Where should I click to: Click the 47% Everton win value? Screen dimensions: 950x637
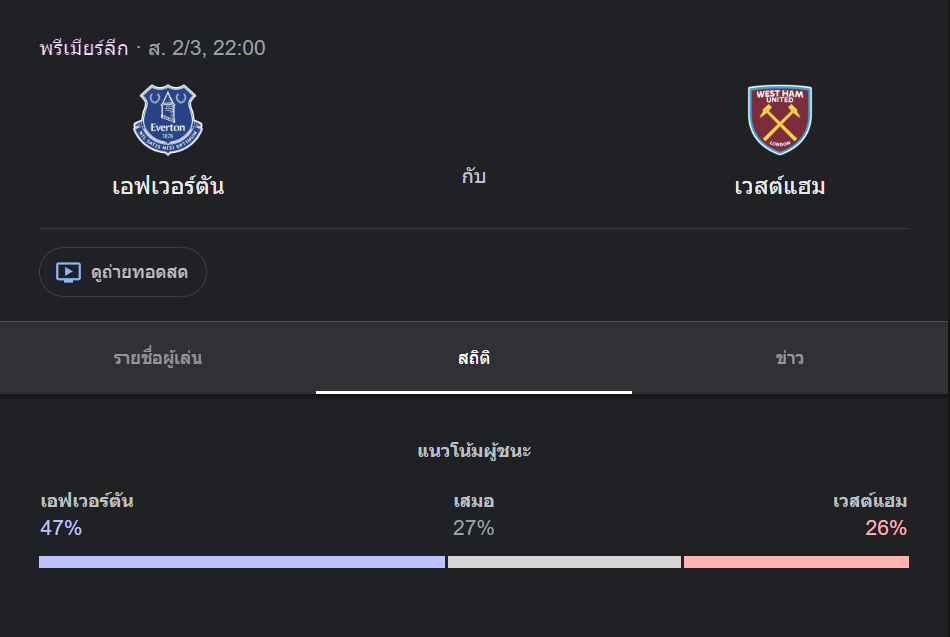pos(61,528)
